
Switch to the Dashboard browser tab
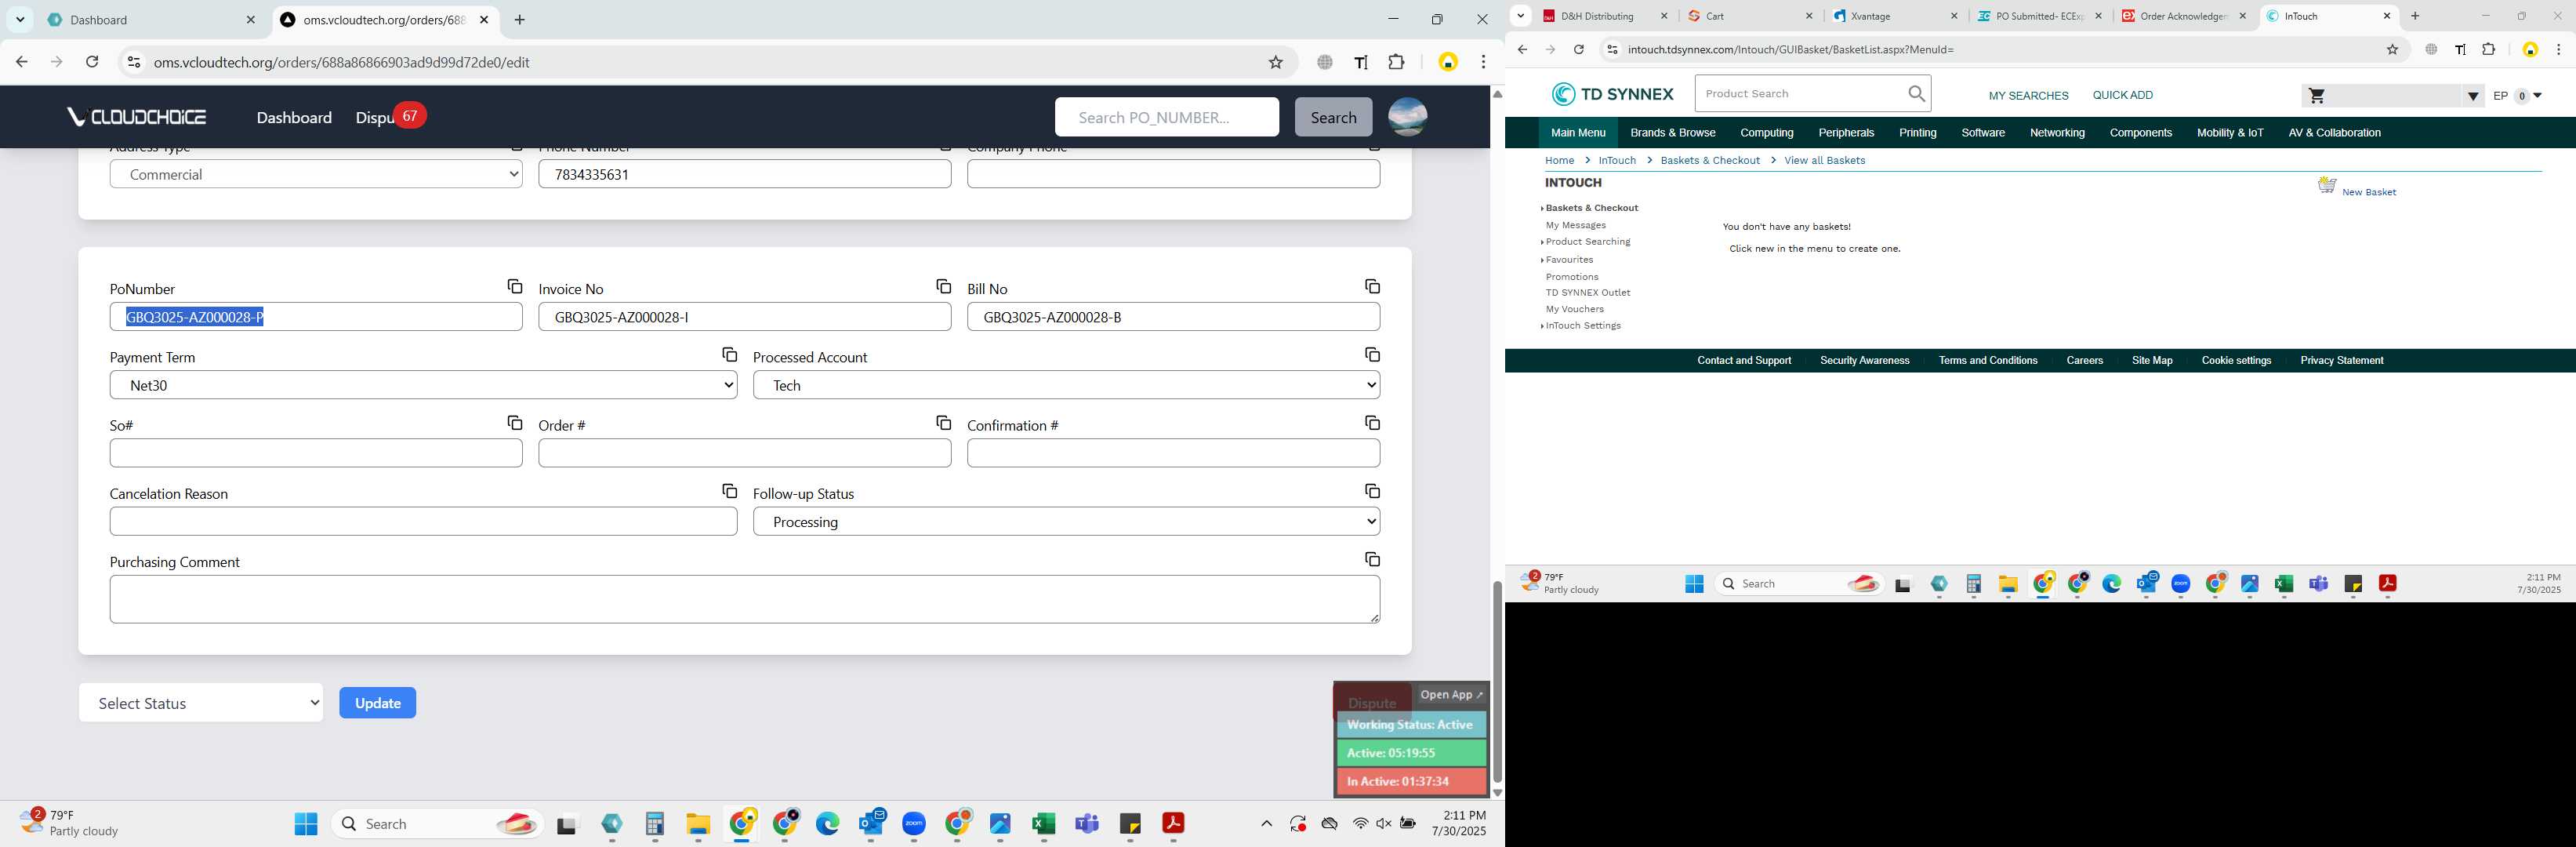tap(150, 20)
